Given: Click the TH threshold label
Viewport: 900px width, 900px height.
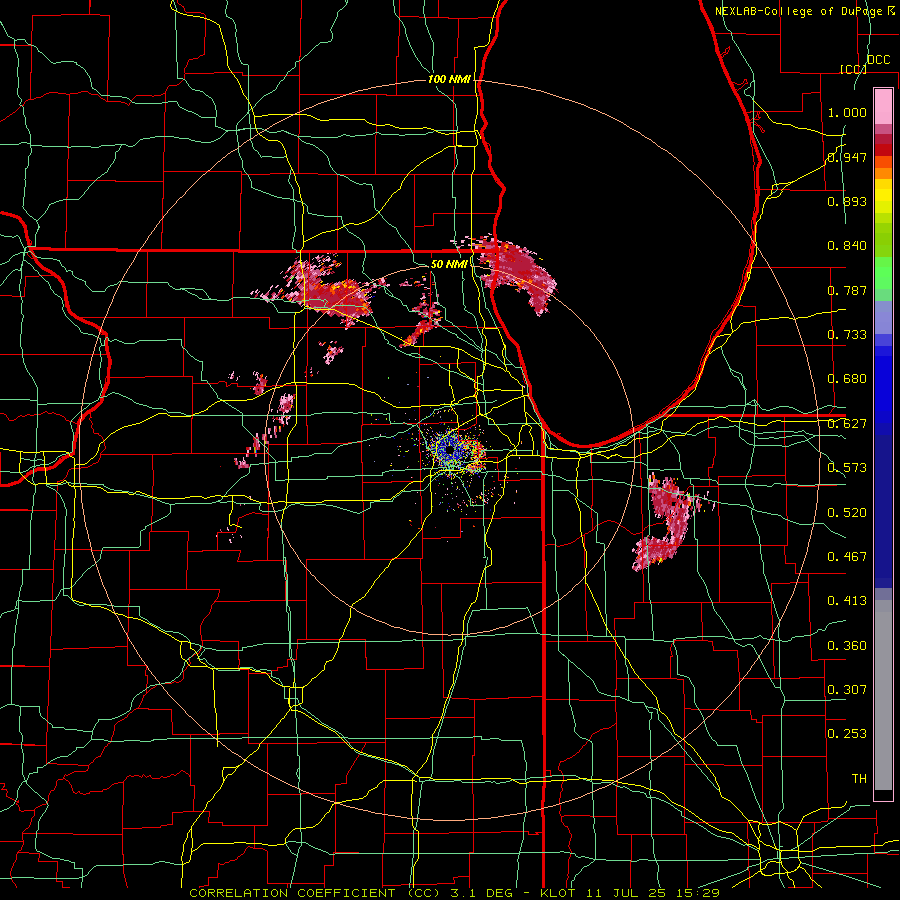Looking at the screenshot, I should point(859,778).
